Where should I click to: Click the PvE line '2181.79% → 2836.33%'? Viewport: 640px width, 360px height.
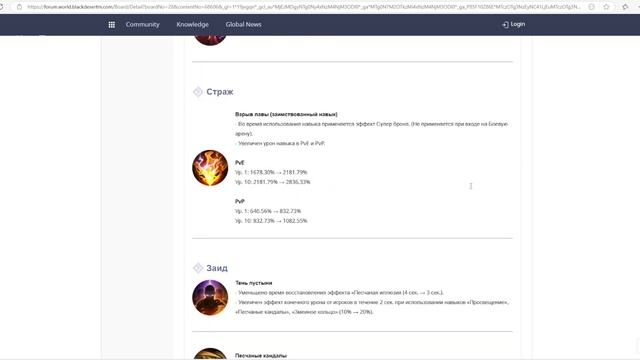coord(273,182)
